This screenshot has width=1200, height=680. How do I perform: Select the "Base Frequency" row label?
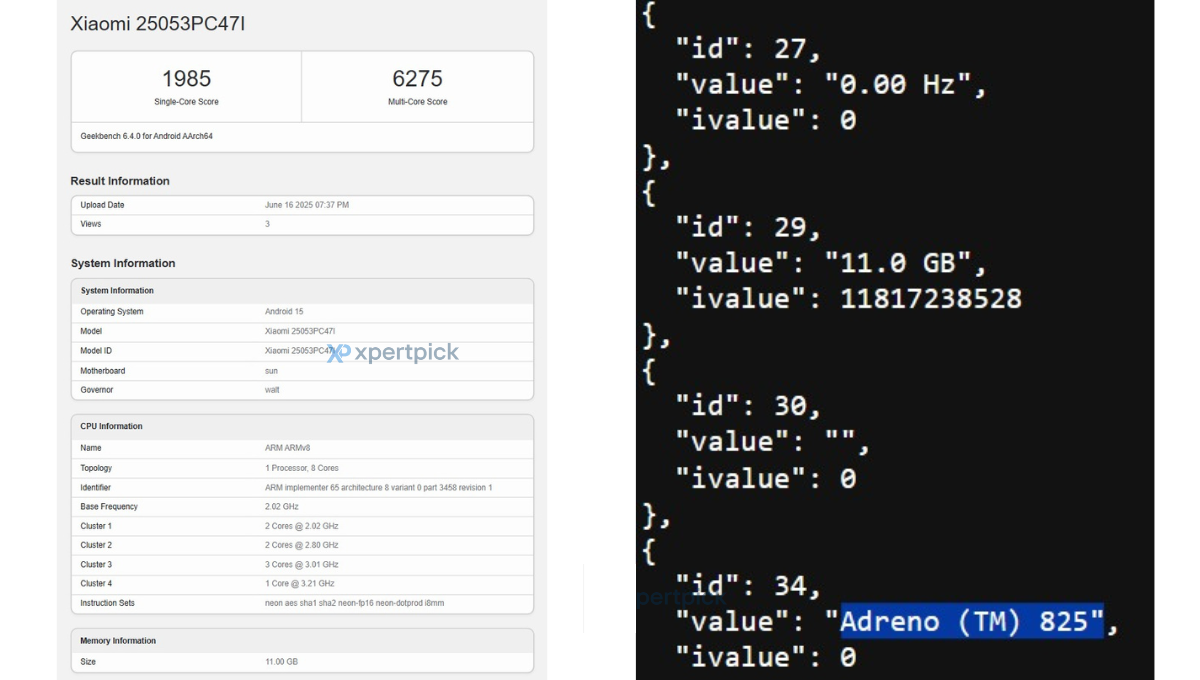pos(109,507)
